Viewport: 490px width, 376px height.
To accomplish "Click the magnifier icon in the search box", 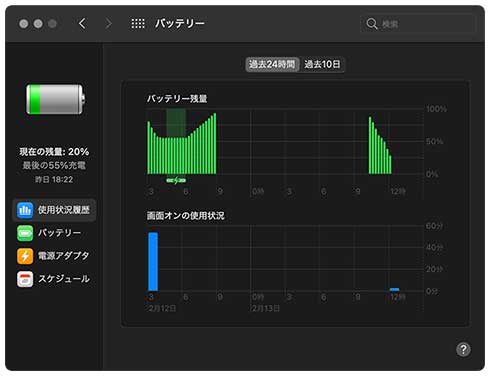I will coord(372,24).
